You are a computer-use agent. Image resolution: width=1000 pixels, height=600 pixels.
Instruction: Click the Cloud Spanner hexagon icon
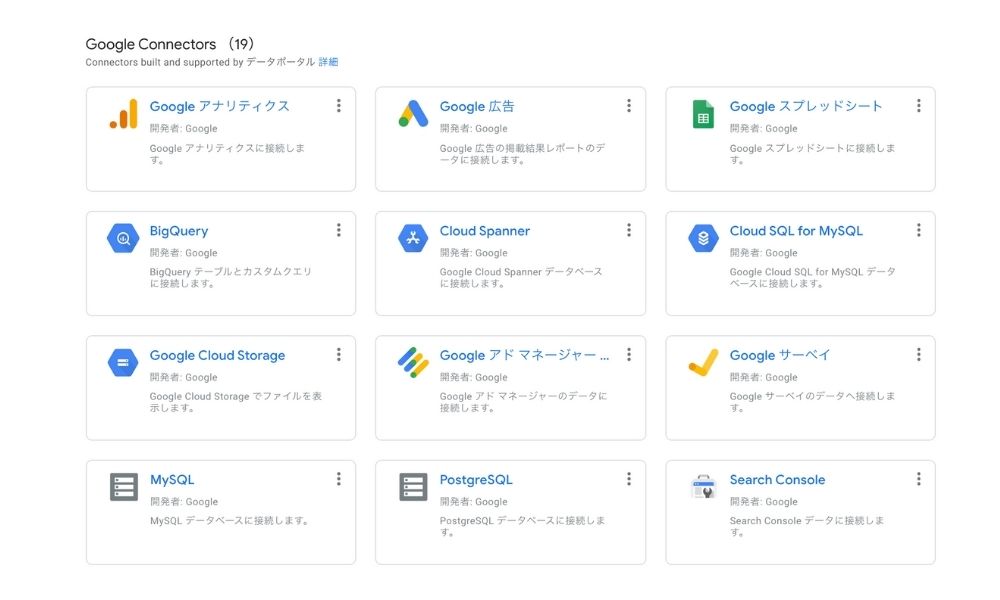pos(413,238)
